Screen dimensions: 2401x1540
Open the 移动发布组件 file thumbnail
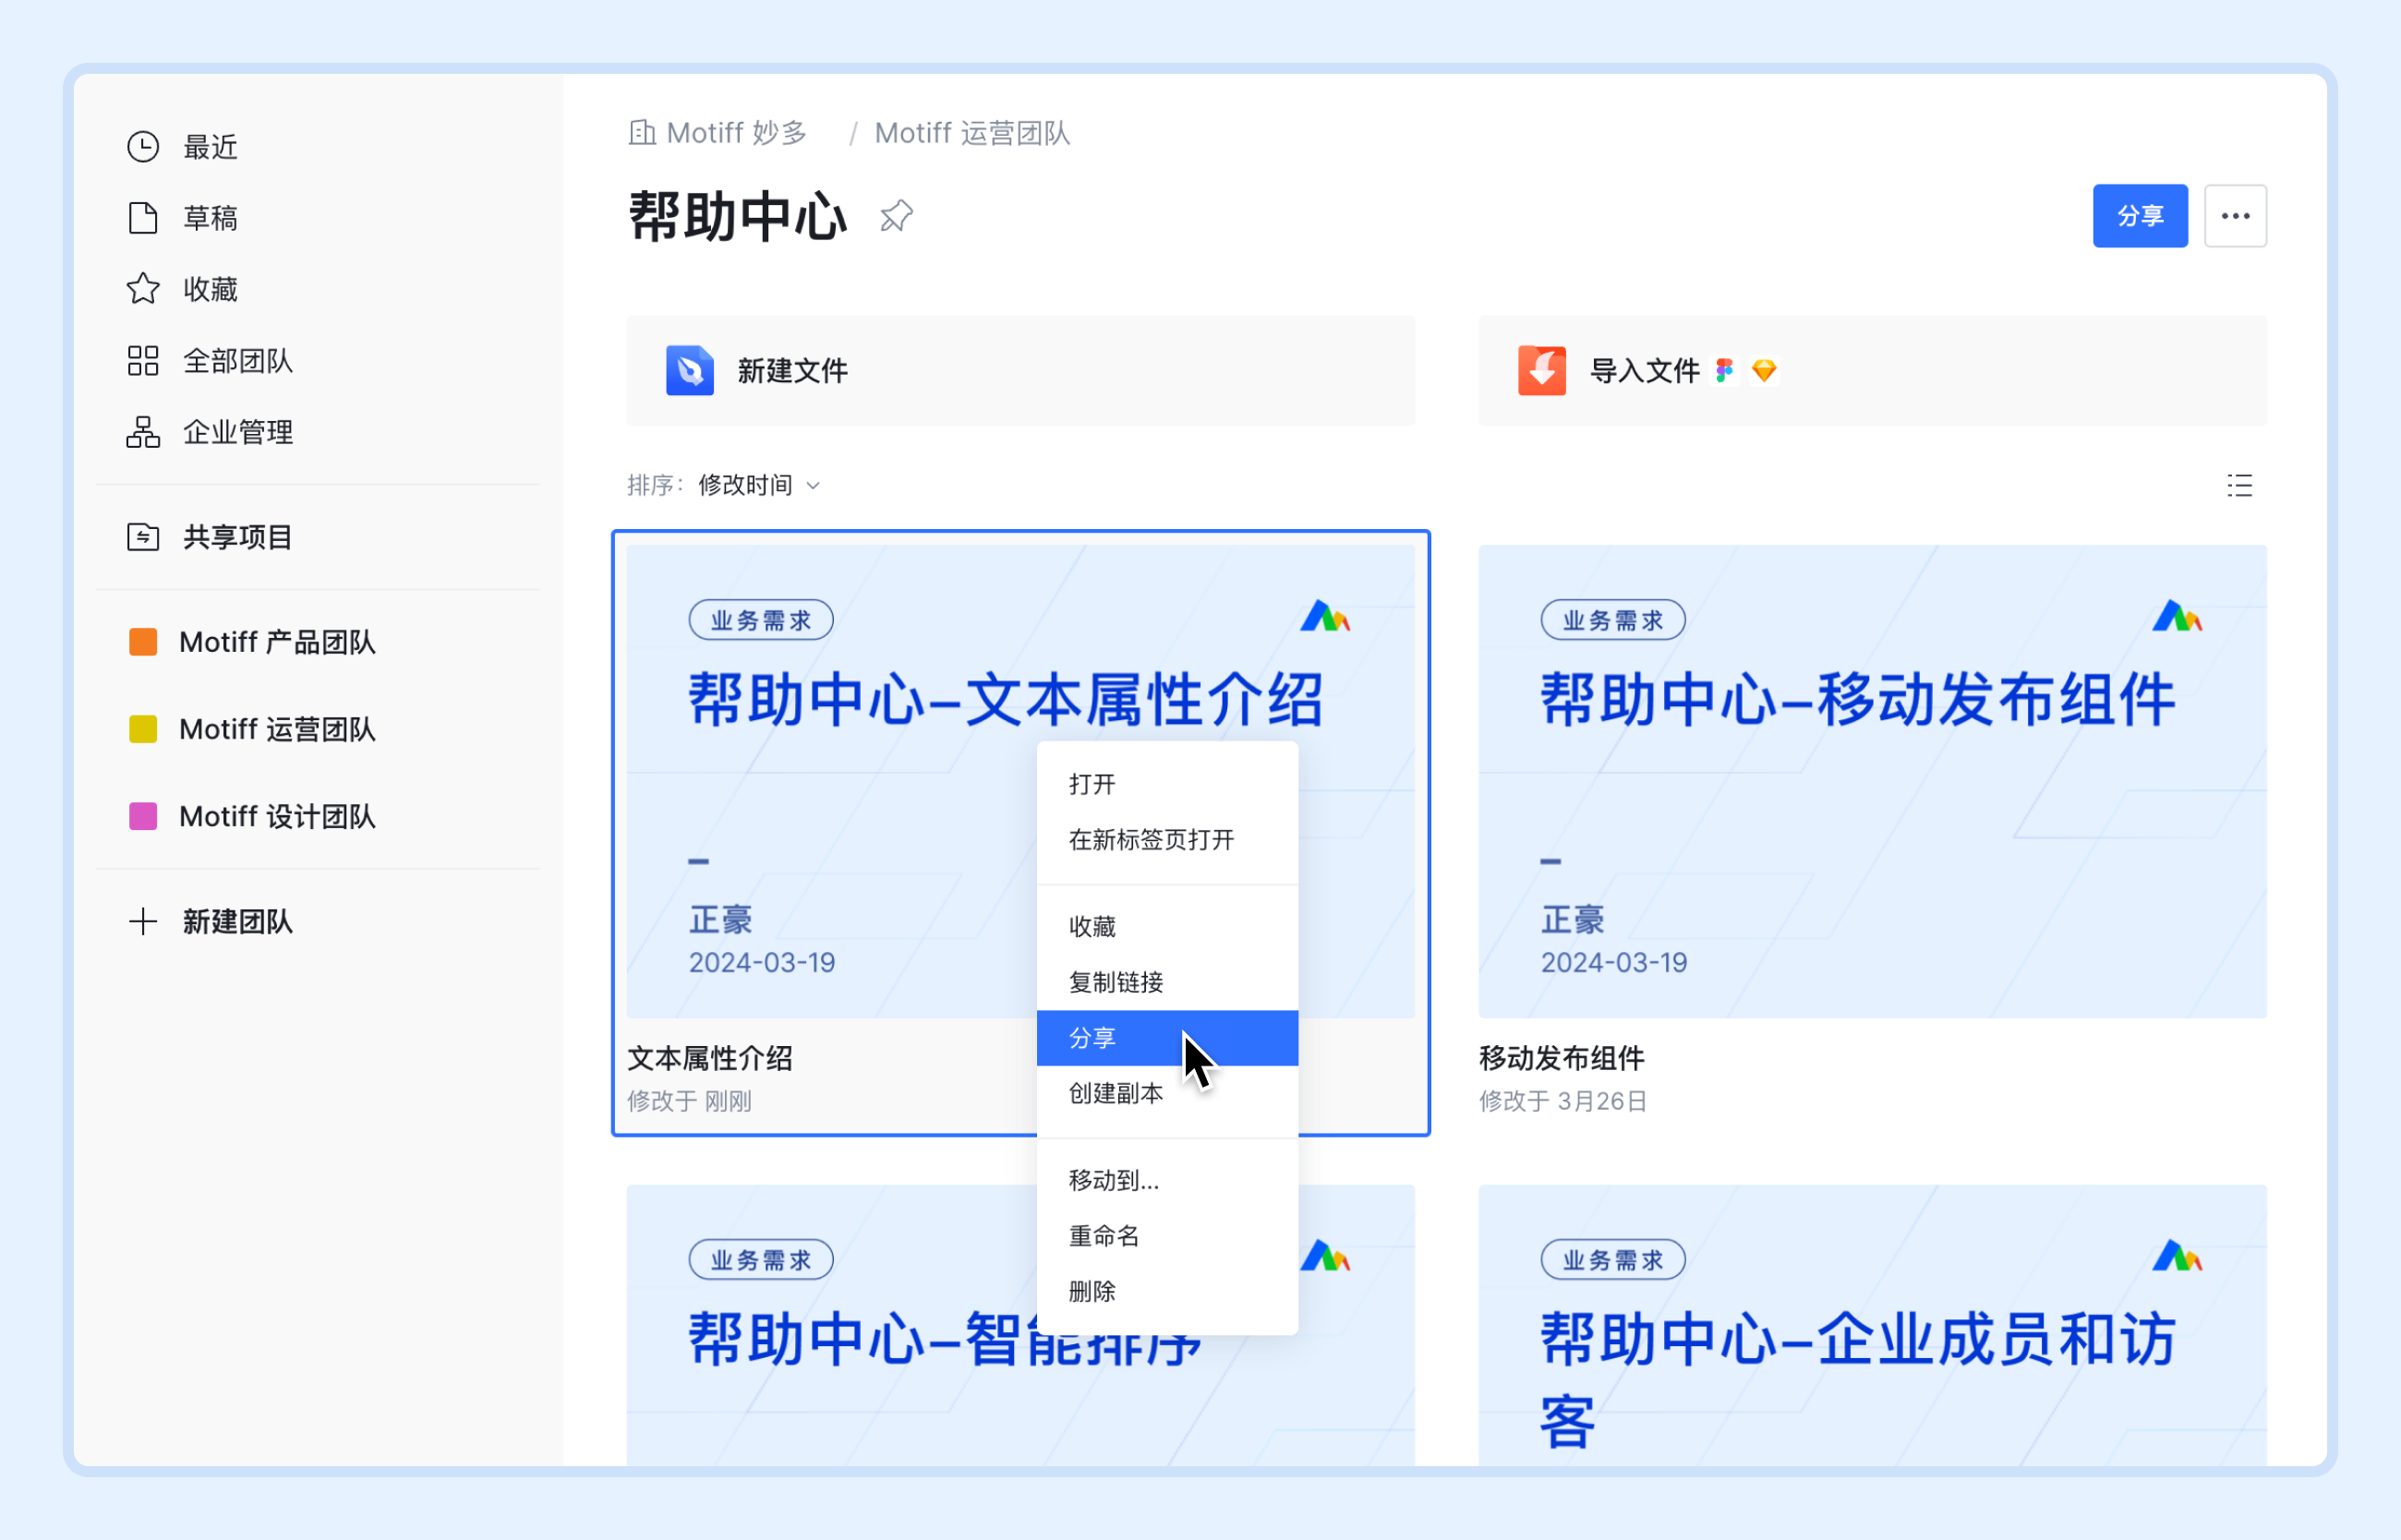[x=1872, y=781]
